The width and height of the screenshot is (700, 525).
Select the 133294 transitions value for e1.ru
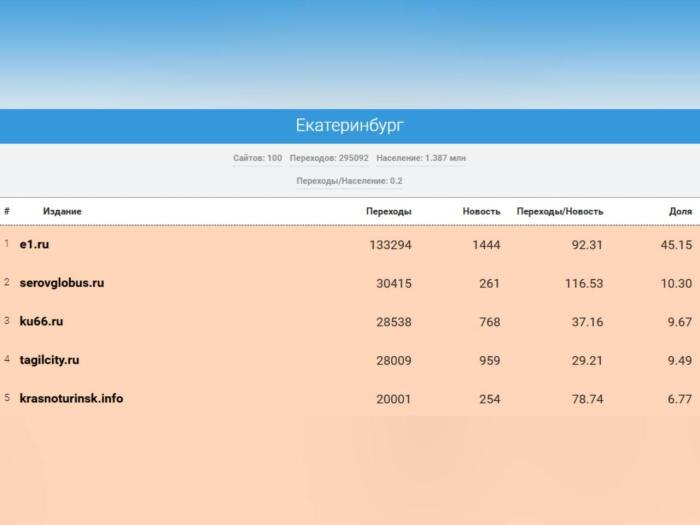click(x=390, y=245)
